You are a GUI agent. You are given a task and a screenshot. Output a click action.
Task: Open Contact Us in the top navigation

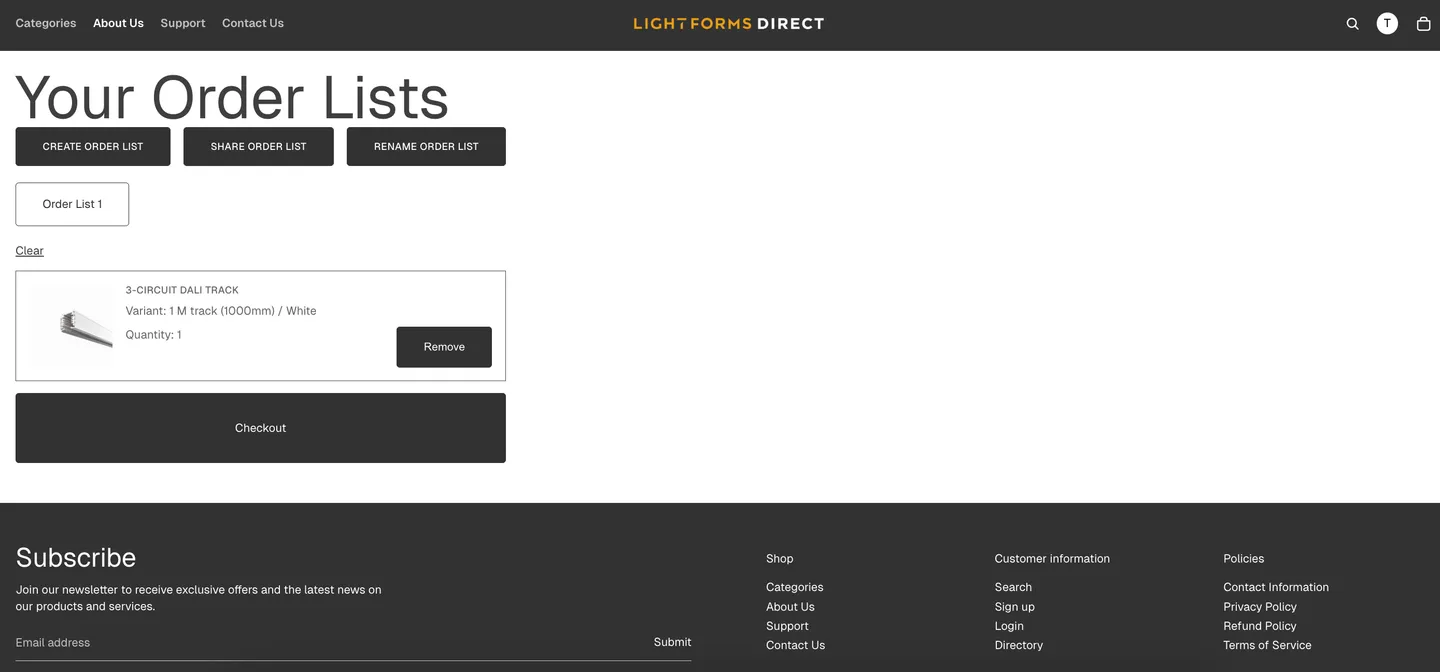click(x=253, y=23)
